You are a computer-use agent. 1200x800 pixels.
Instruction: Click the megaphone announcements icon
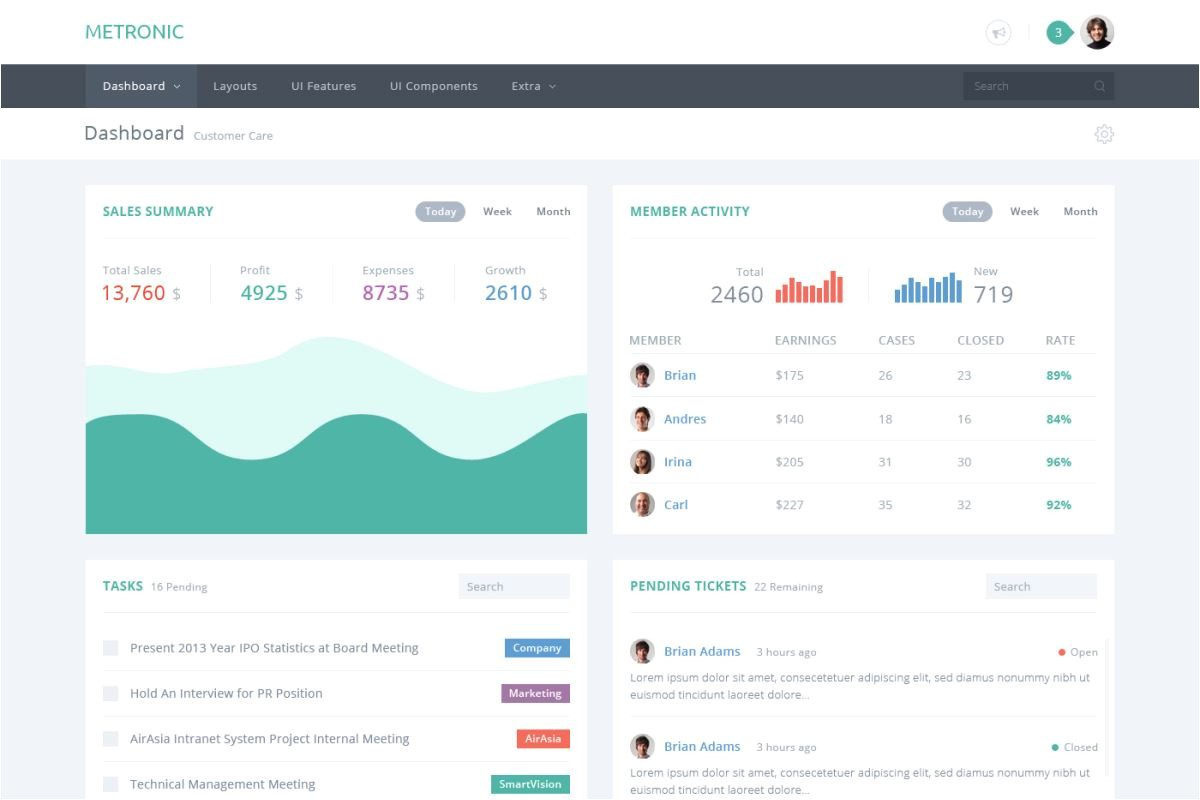[998, 33]
